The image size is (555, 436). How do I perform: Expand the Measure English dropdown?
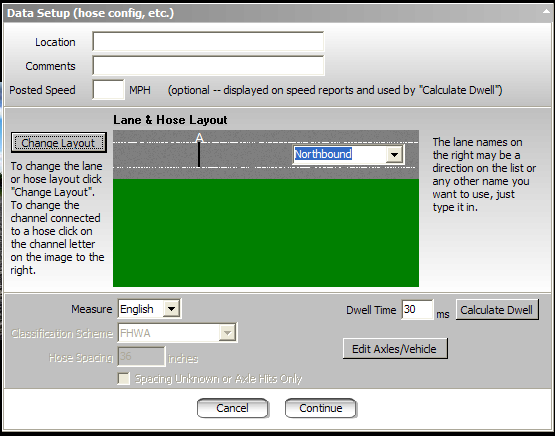point(171,309)
